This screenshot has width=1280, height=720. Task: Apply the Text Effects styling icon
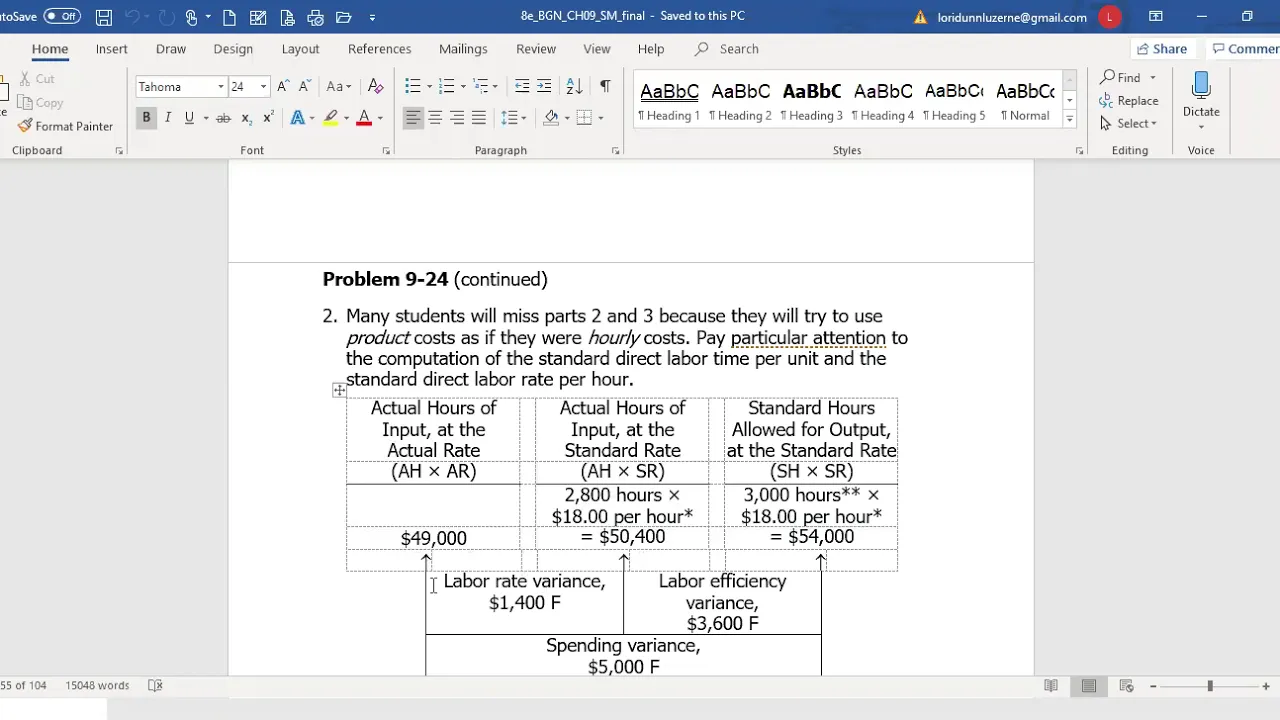(x=298, y=118)
